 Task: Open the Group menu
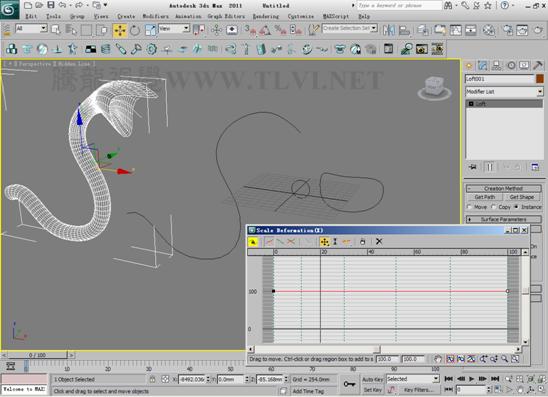(77, 16)
